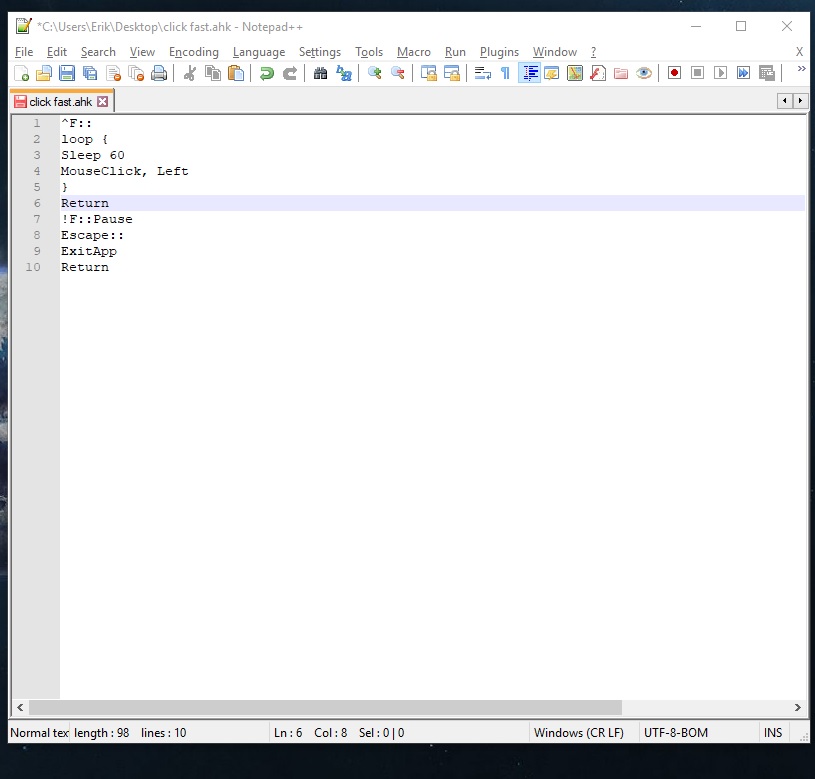Click the Save All icon
Image resolution: width=815 pixels, height=779 pixels.
pyautogui.click(x=90, y=73)
